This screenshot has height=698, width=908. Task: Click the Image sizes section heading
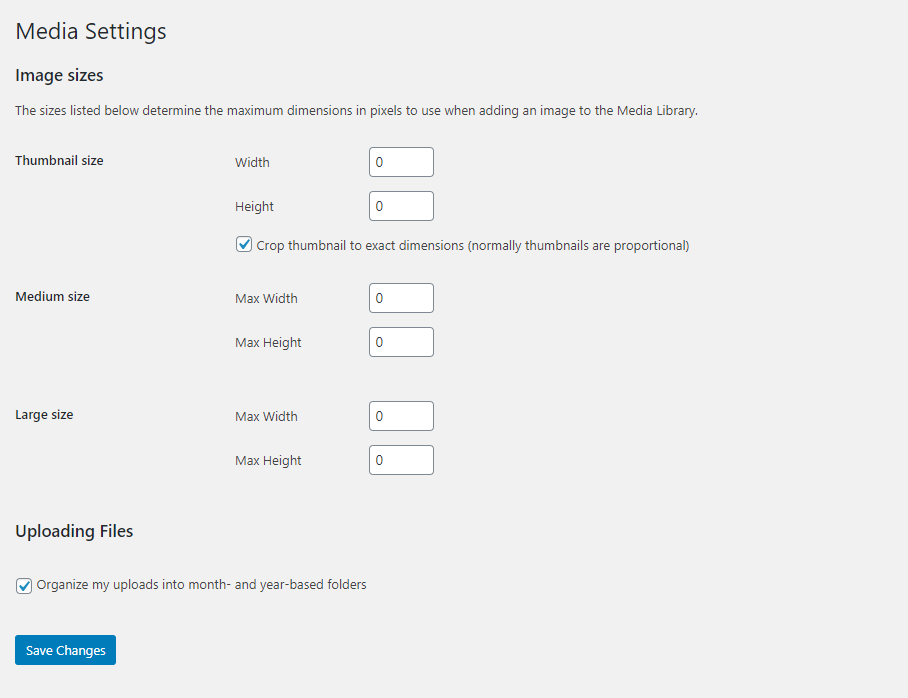59,75
